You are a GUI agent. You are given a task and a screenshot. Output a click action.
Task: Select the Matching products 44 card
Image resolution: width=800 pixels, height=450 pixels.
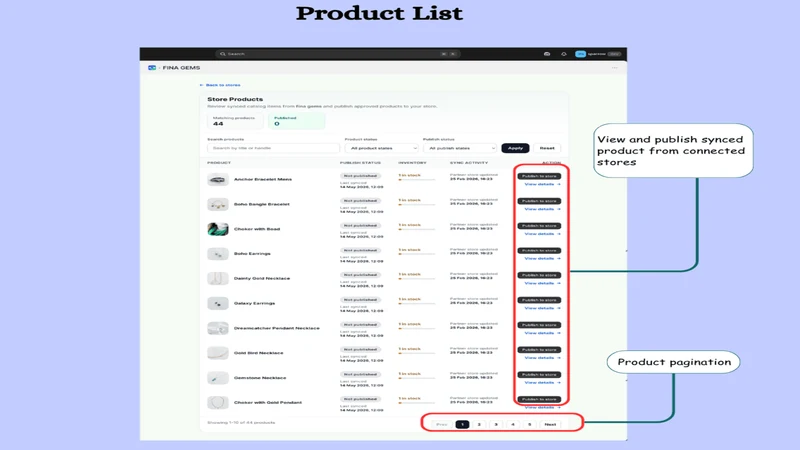(235, 121)
